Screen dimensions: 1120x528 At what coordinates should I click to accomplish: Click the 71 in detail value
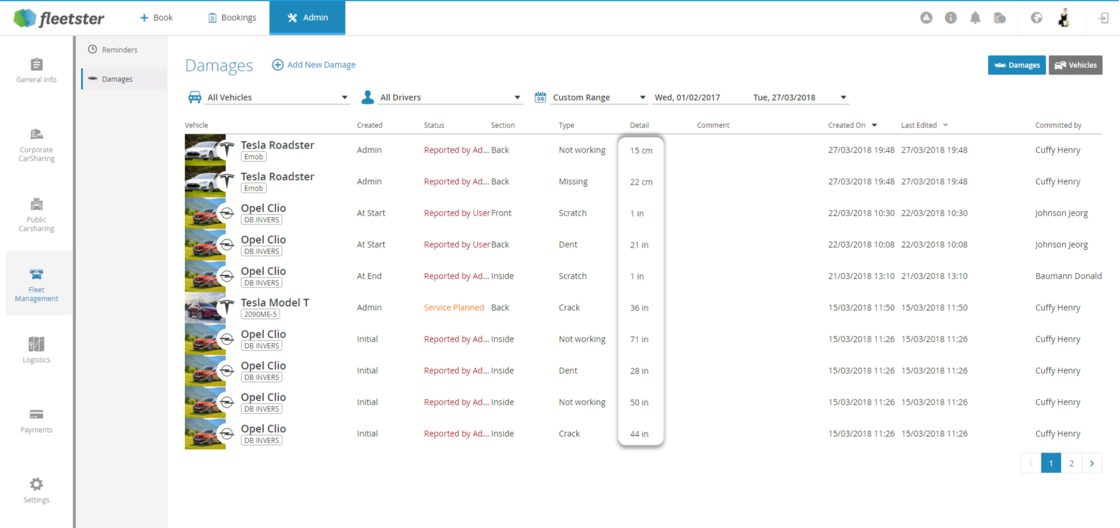coord(639,339)
